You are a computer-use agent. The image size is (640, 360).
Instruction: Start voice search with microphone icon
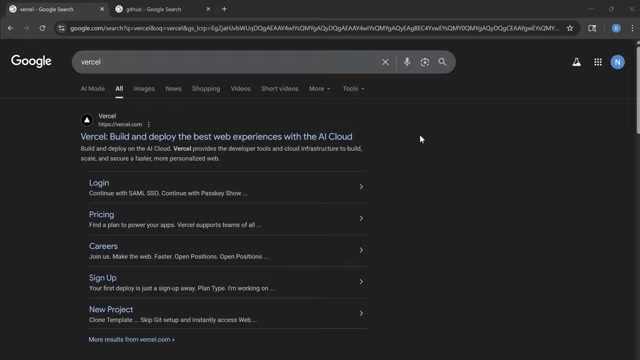click(x=407, y=62)
